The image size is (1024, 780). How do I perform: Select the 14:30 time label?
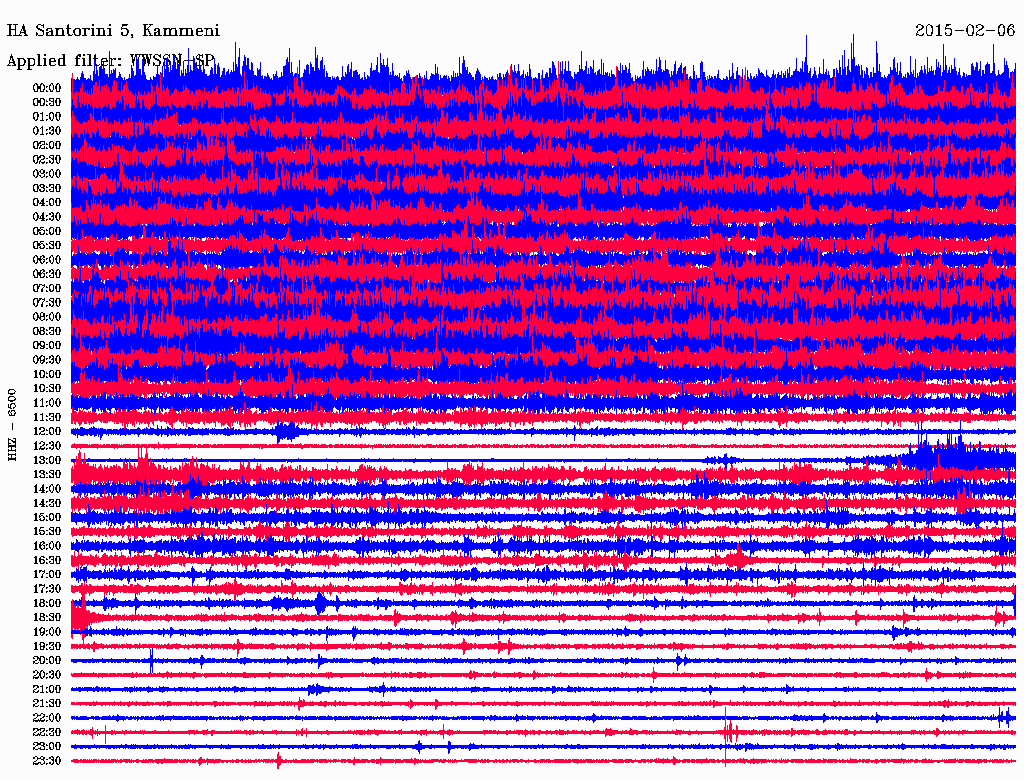pyautogui.click(x=47, y=504)
